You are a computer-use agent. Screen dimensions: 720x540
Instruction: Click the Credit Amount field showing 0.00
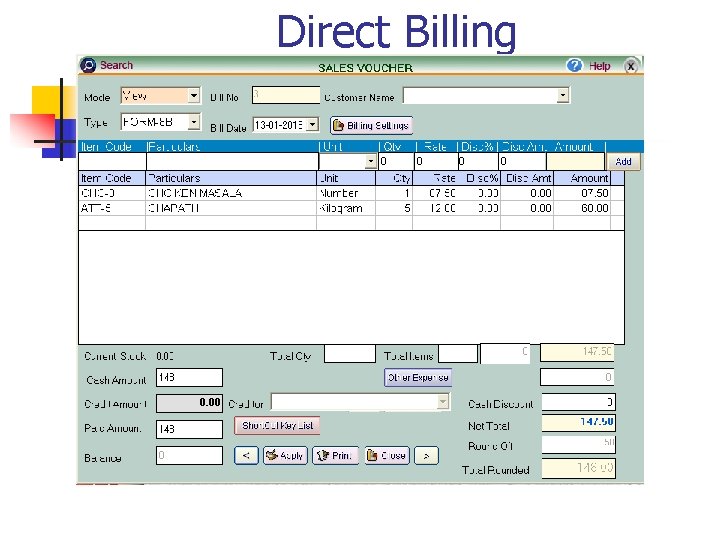click(x=189, y=403)
